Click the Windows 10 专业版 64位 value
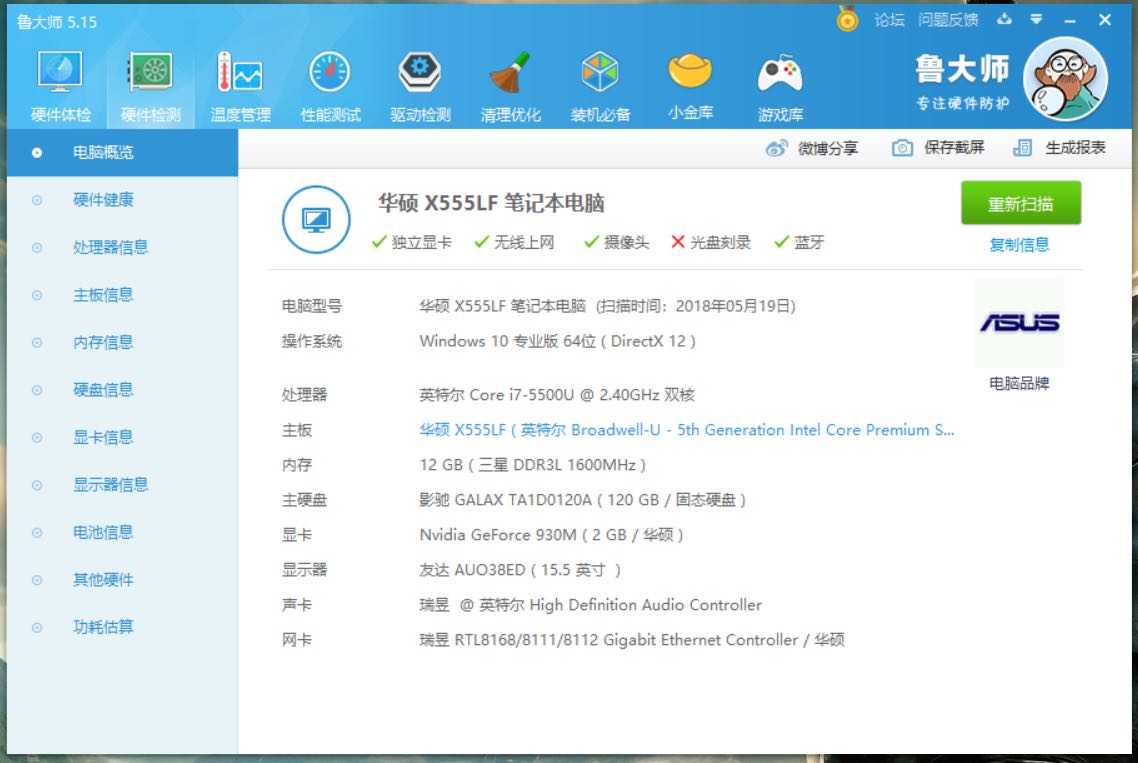The height and width of the screenshot is (763, 1138). pyautogui.click(x=557, y=341)
